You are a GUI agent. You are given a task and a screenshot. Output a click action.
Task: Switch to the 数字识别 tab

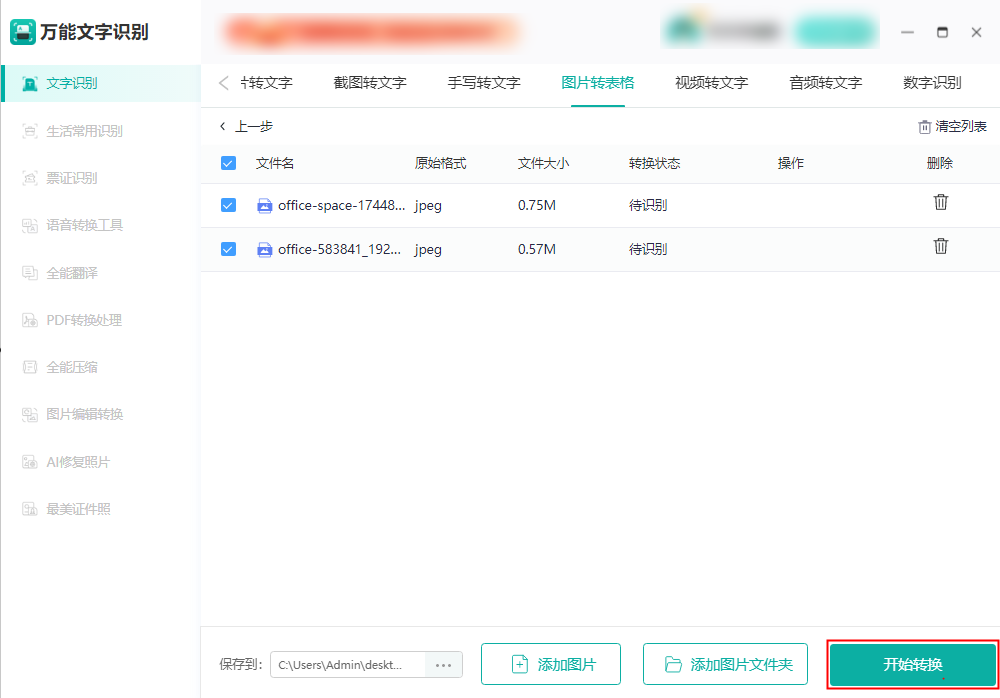pos(932,83)
